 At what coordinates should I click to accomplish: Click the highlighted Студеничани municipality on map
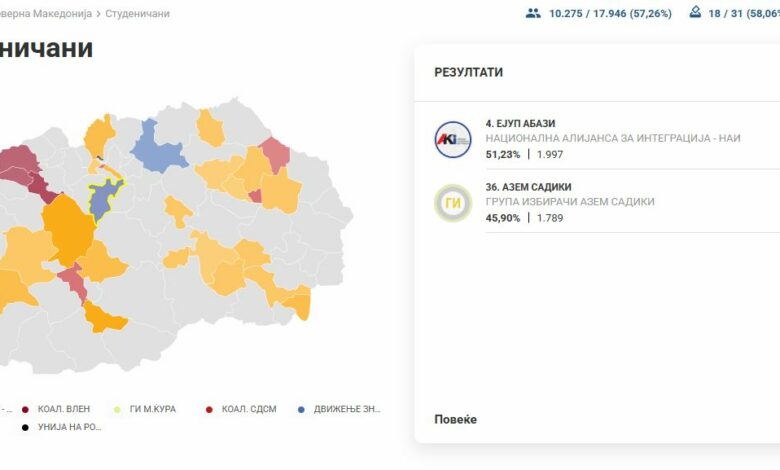click(x=103, y=198)
